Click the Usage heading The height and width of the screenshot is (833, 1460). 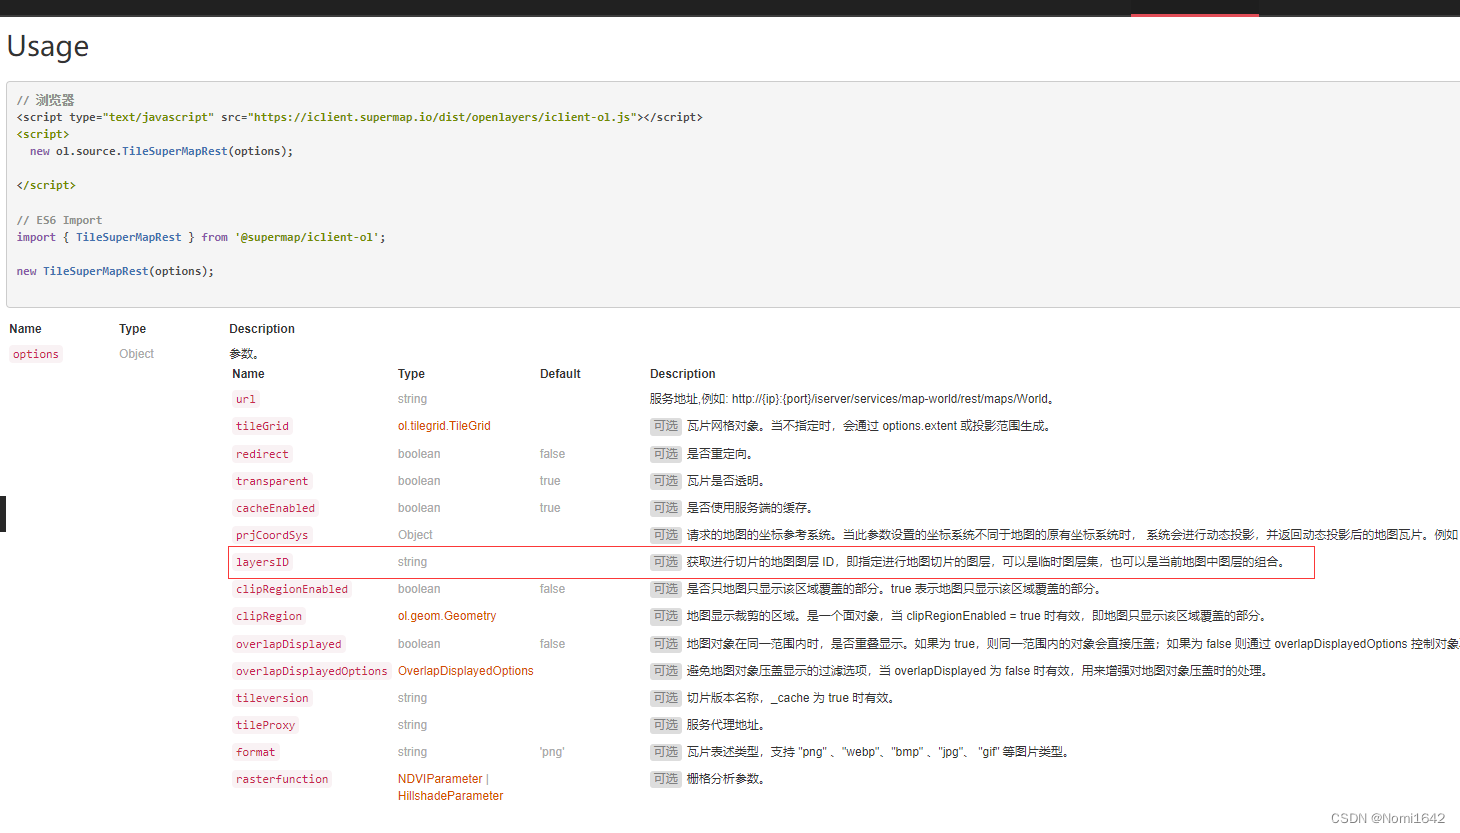48,46
